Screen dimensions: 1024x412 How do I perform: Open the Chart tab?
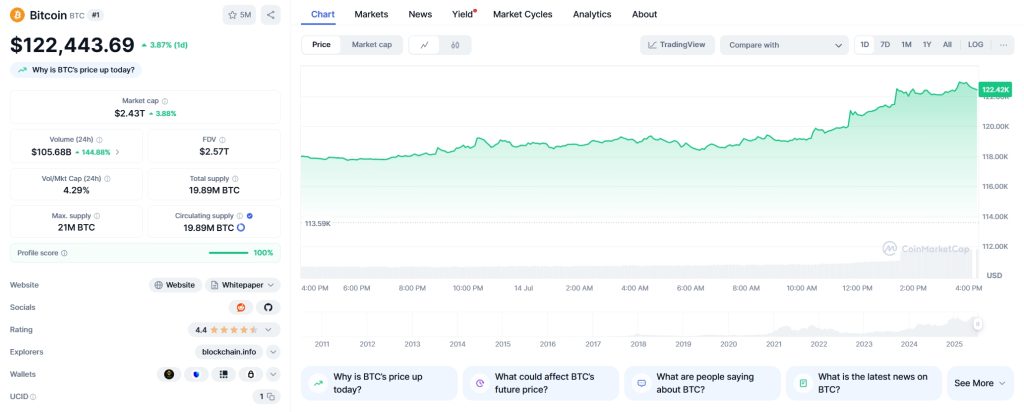click(x=323, y=14)
